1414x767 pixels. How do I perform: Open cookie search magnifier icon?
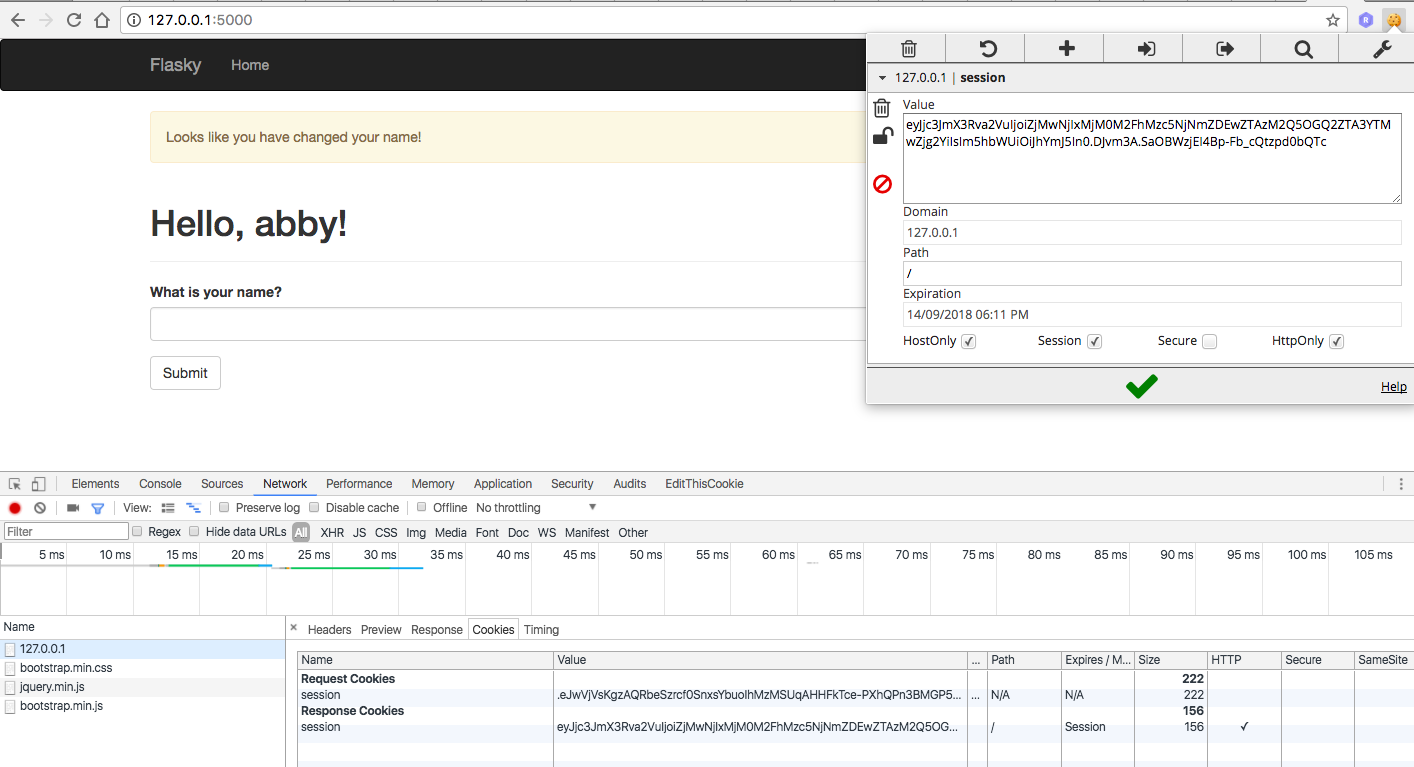click(x=1303, y=49)
